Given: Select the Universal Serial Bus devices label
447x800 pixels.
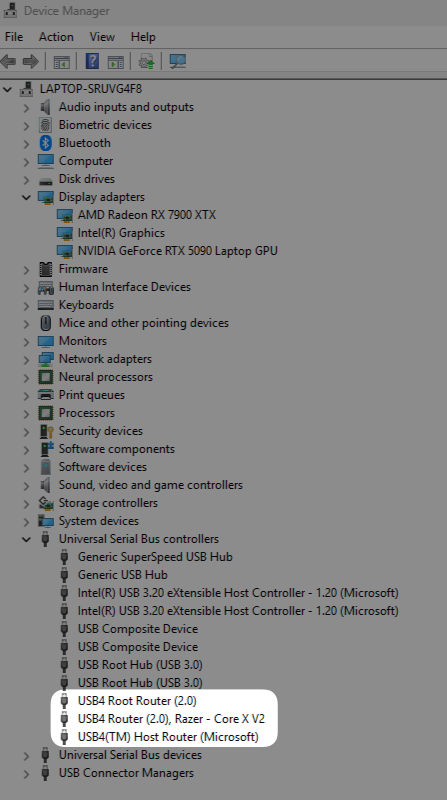Looking at the screenshot, I should (x=130, y=755).
